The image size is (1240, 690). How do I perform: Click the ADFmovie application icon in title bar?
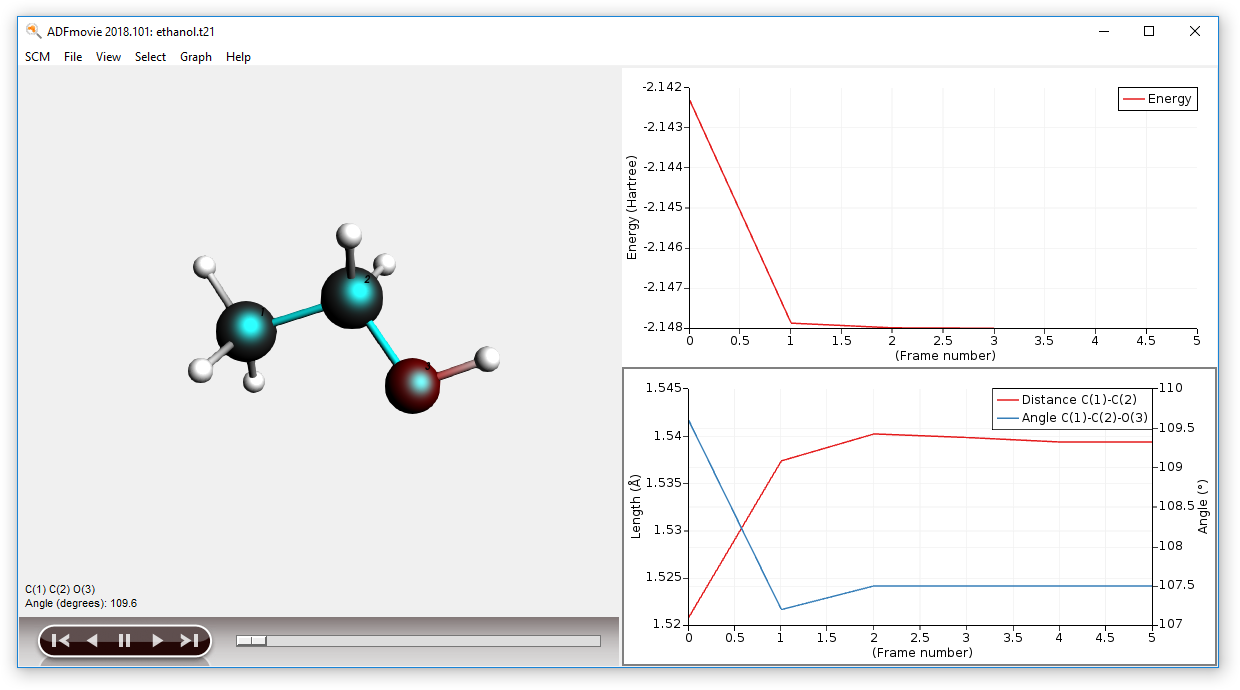coord(34,31)
